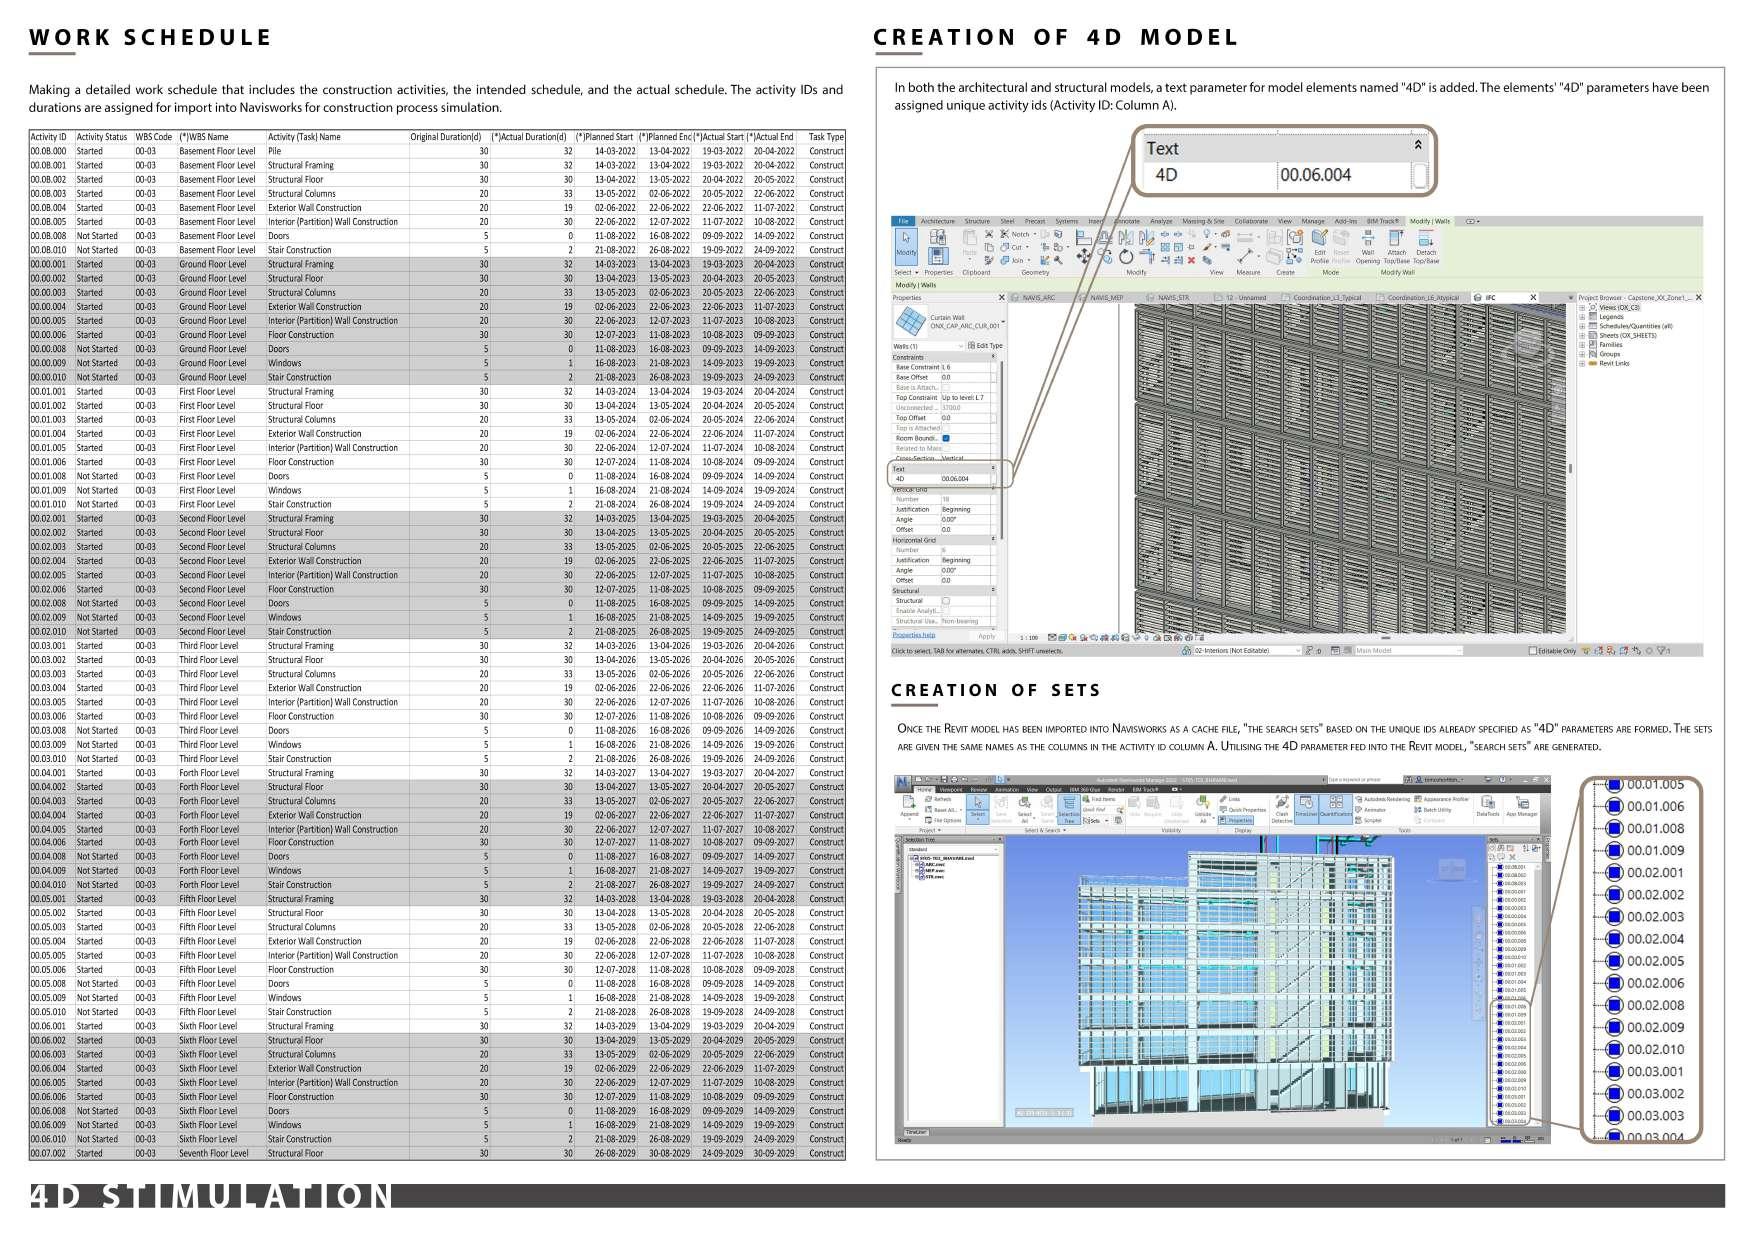The image size is (1754, 1236).
Task: Select the Attach Top/Base wall tool
Action: [1397, 245]
